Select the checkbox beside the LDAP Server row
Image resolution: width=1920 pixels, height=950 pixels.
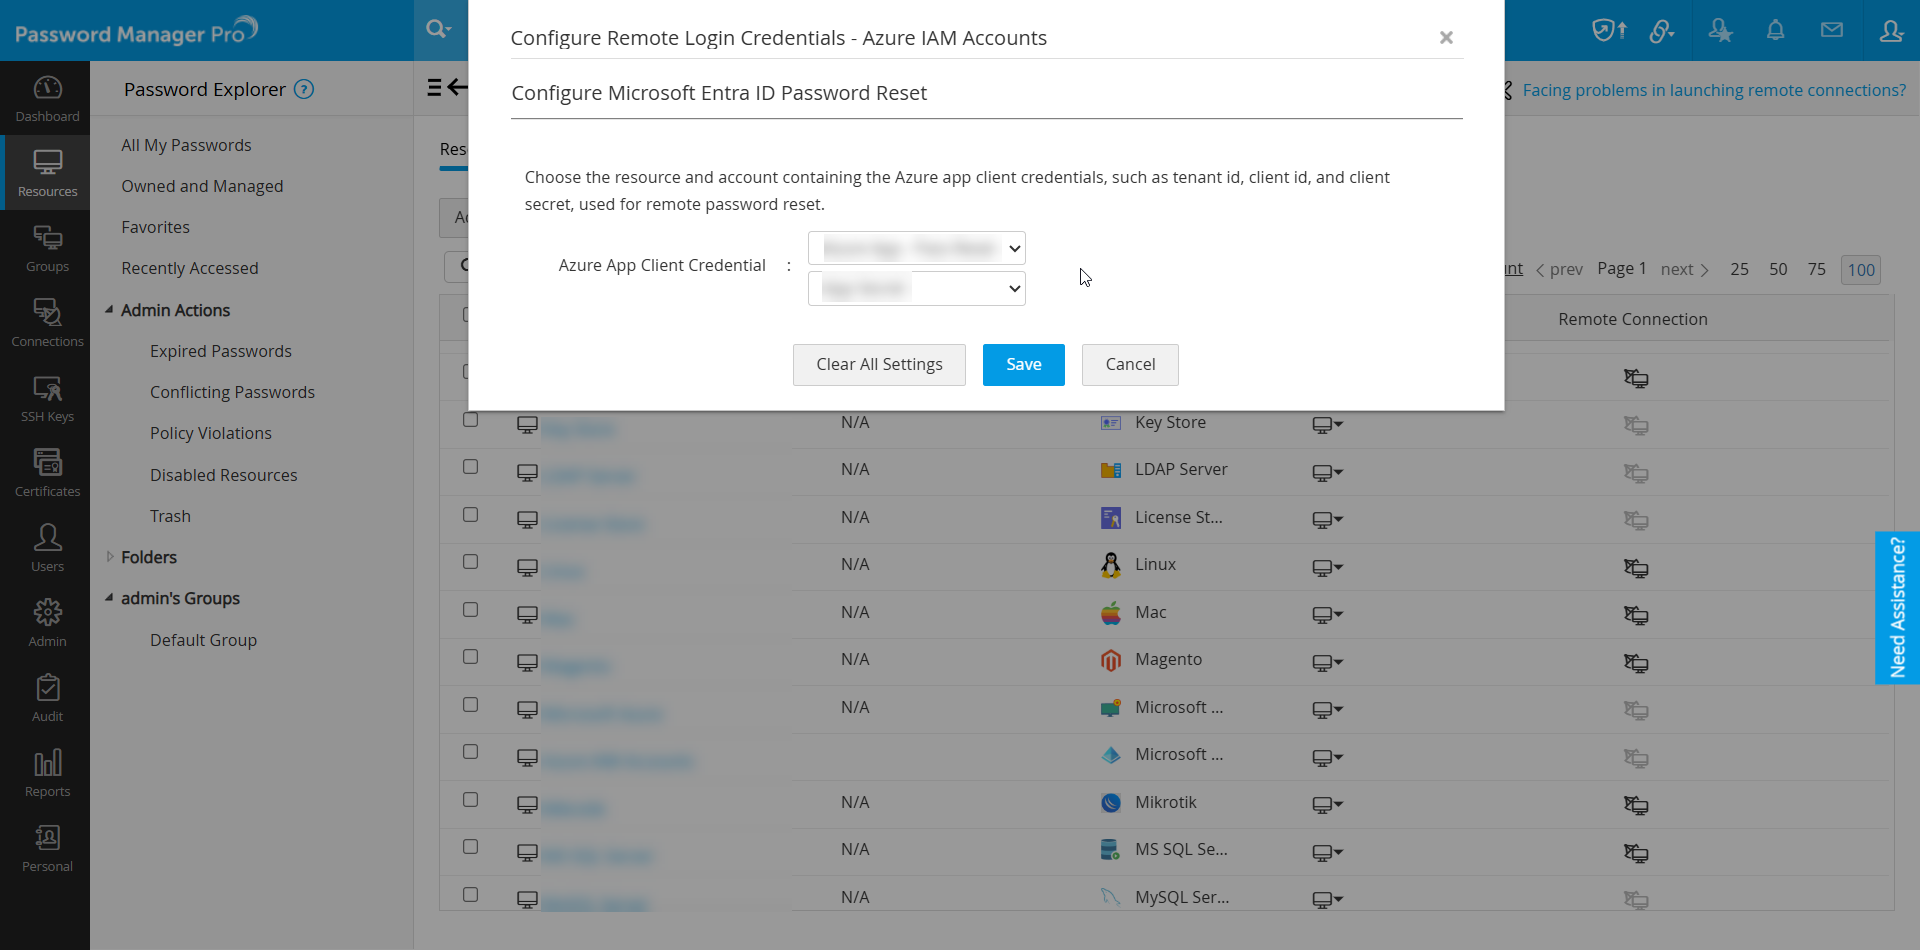point(471,466)
